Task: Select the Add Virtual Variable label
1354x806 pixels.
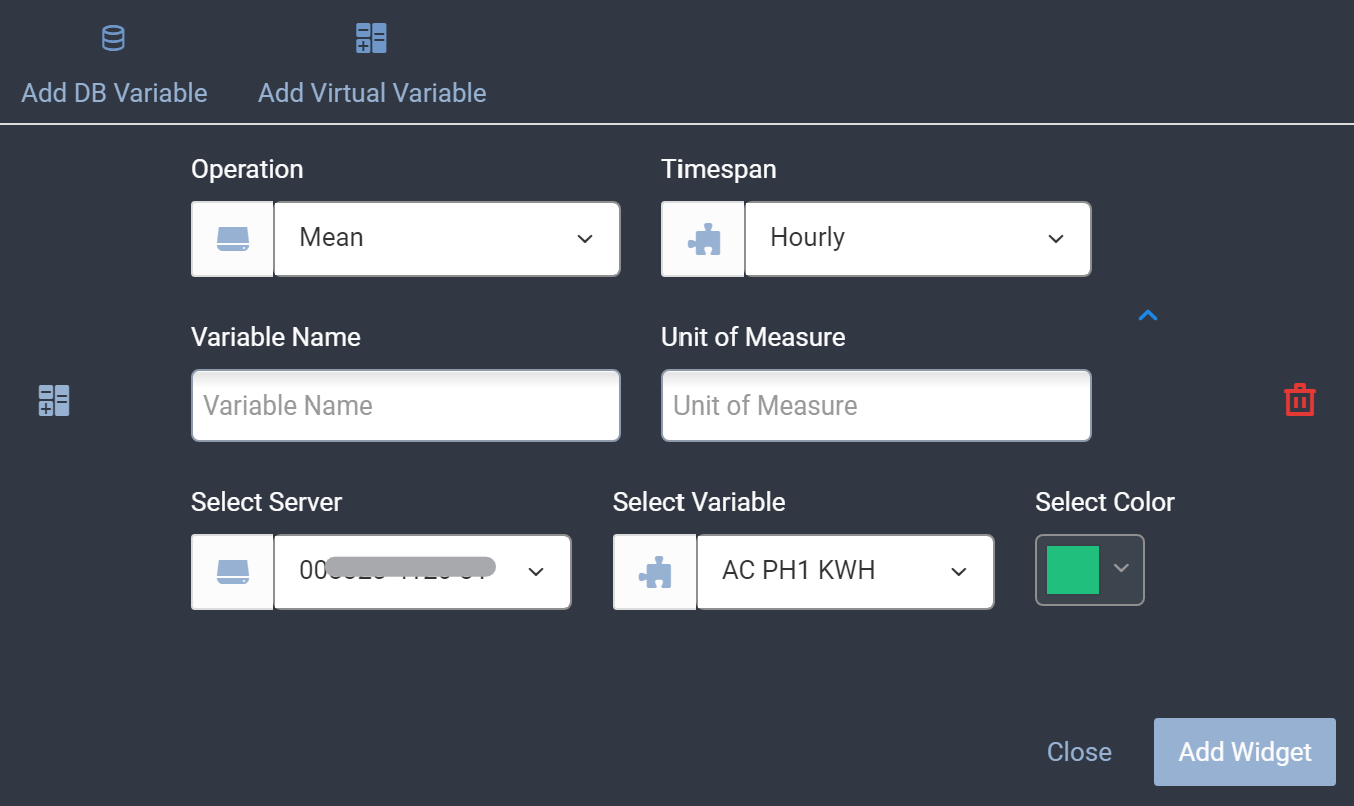Action: (x=372, y=93)
